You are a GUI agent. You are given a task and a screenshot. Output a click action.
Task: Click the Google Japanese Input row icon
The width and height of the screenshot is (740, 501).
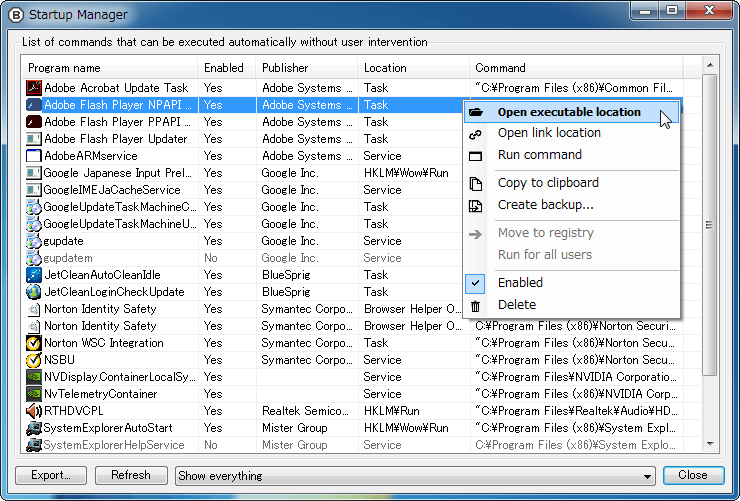point(34,173)
